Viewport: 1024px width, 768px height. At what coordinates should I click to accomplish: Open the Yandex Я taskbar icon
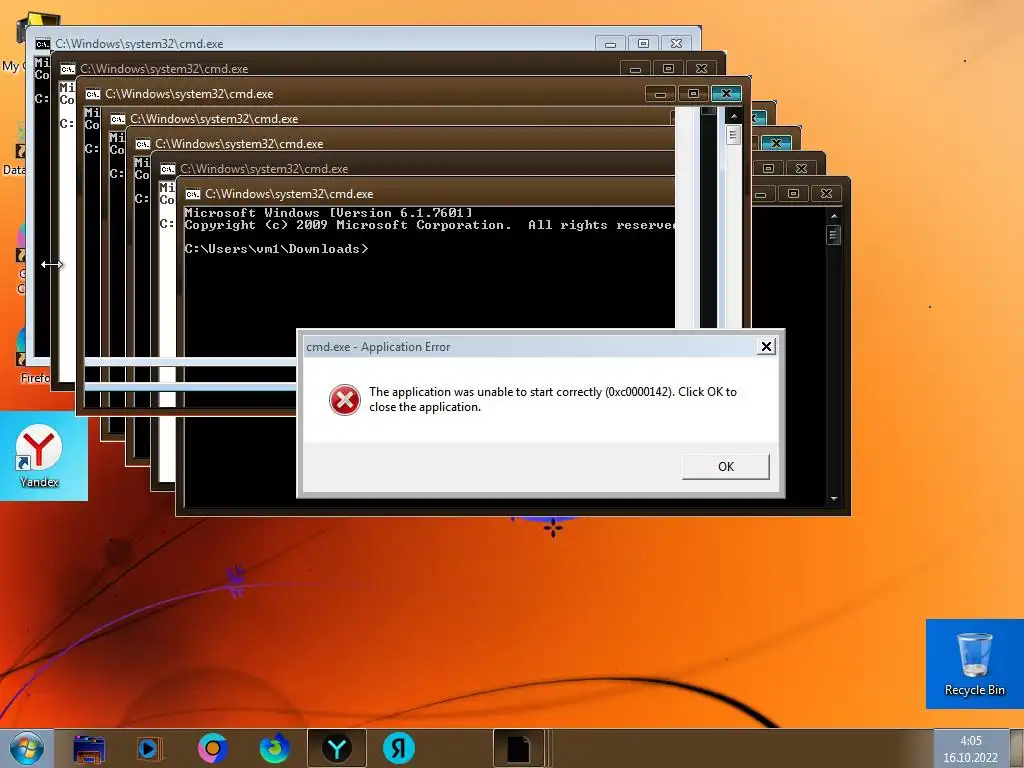click(x=398, y=748)
